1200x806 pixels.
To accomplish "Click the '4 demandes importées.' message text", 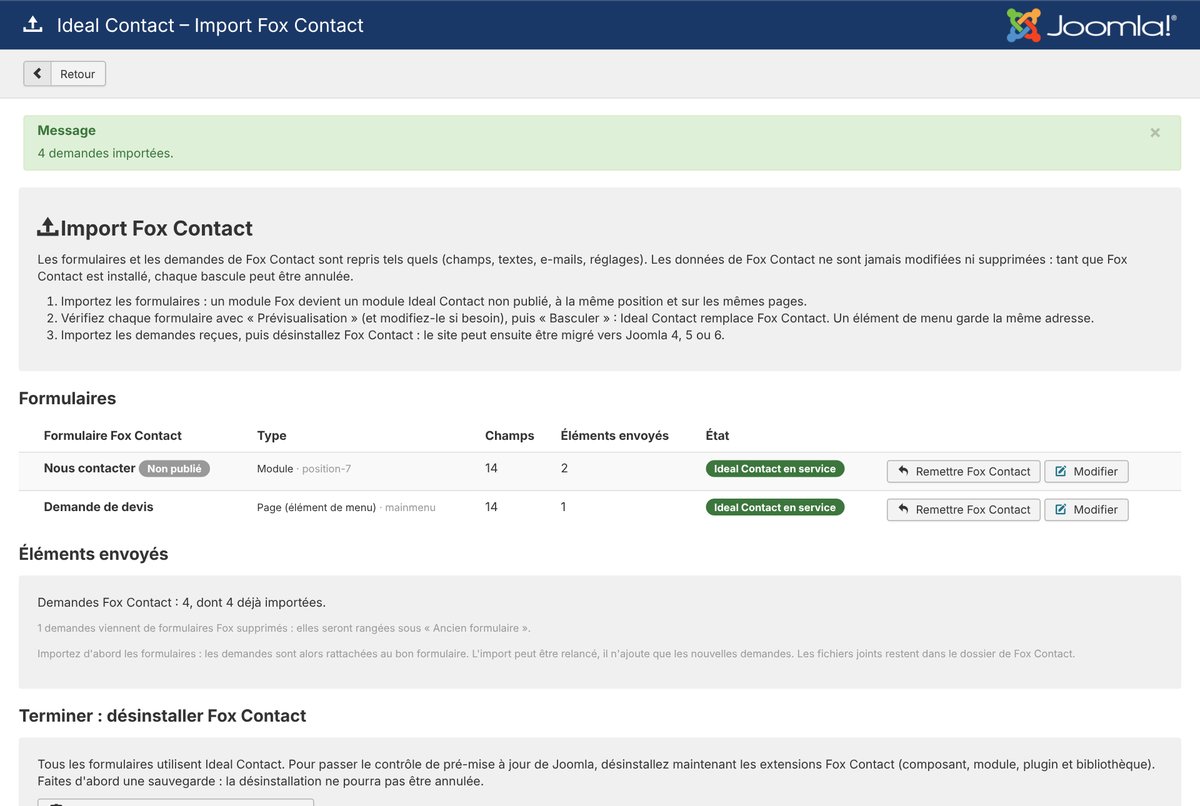I will click(105, 153).
